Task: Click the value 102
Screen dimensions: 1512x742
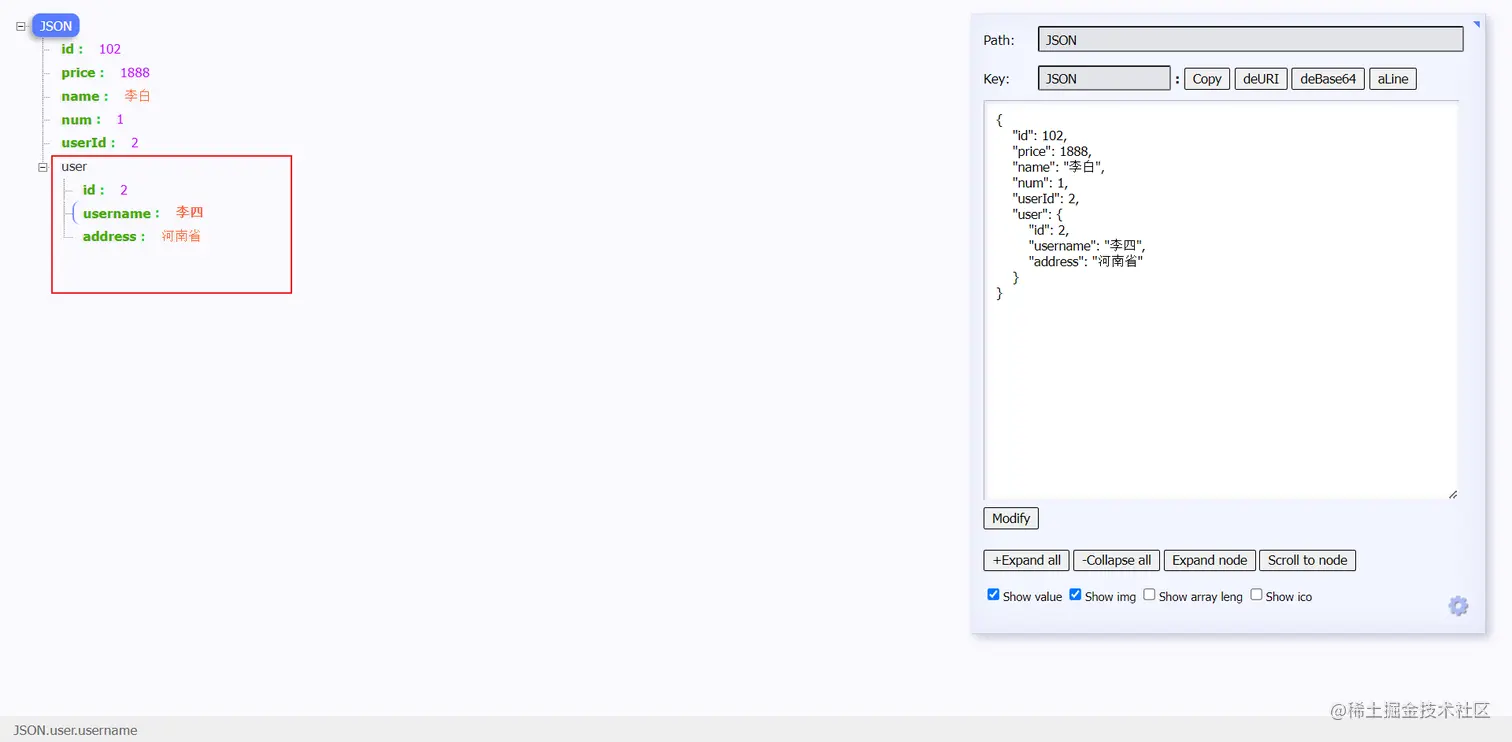Action: point(110,49)
